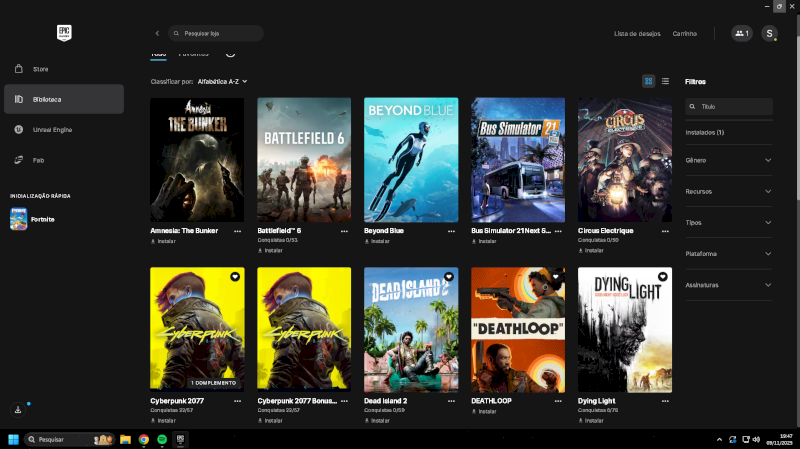This screenshot has width=800, height=449.
Task: Open Windows Start menu
Action: tap(13, 439)
